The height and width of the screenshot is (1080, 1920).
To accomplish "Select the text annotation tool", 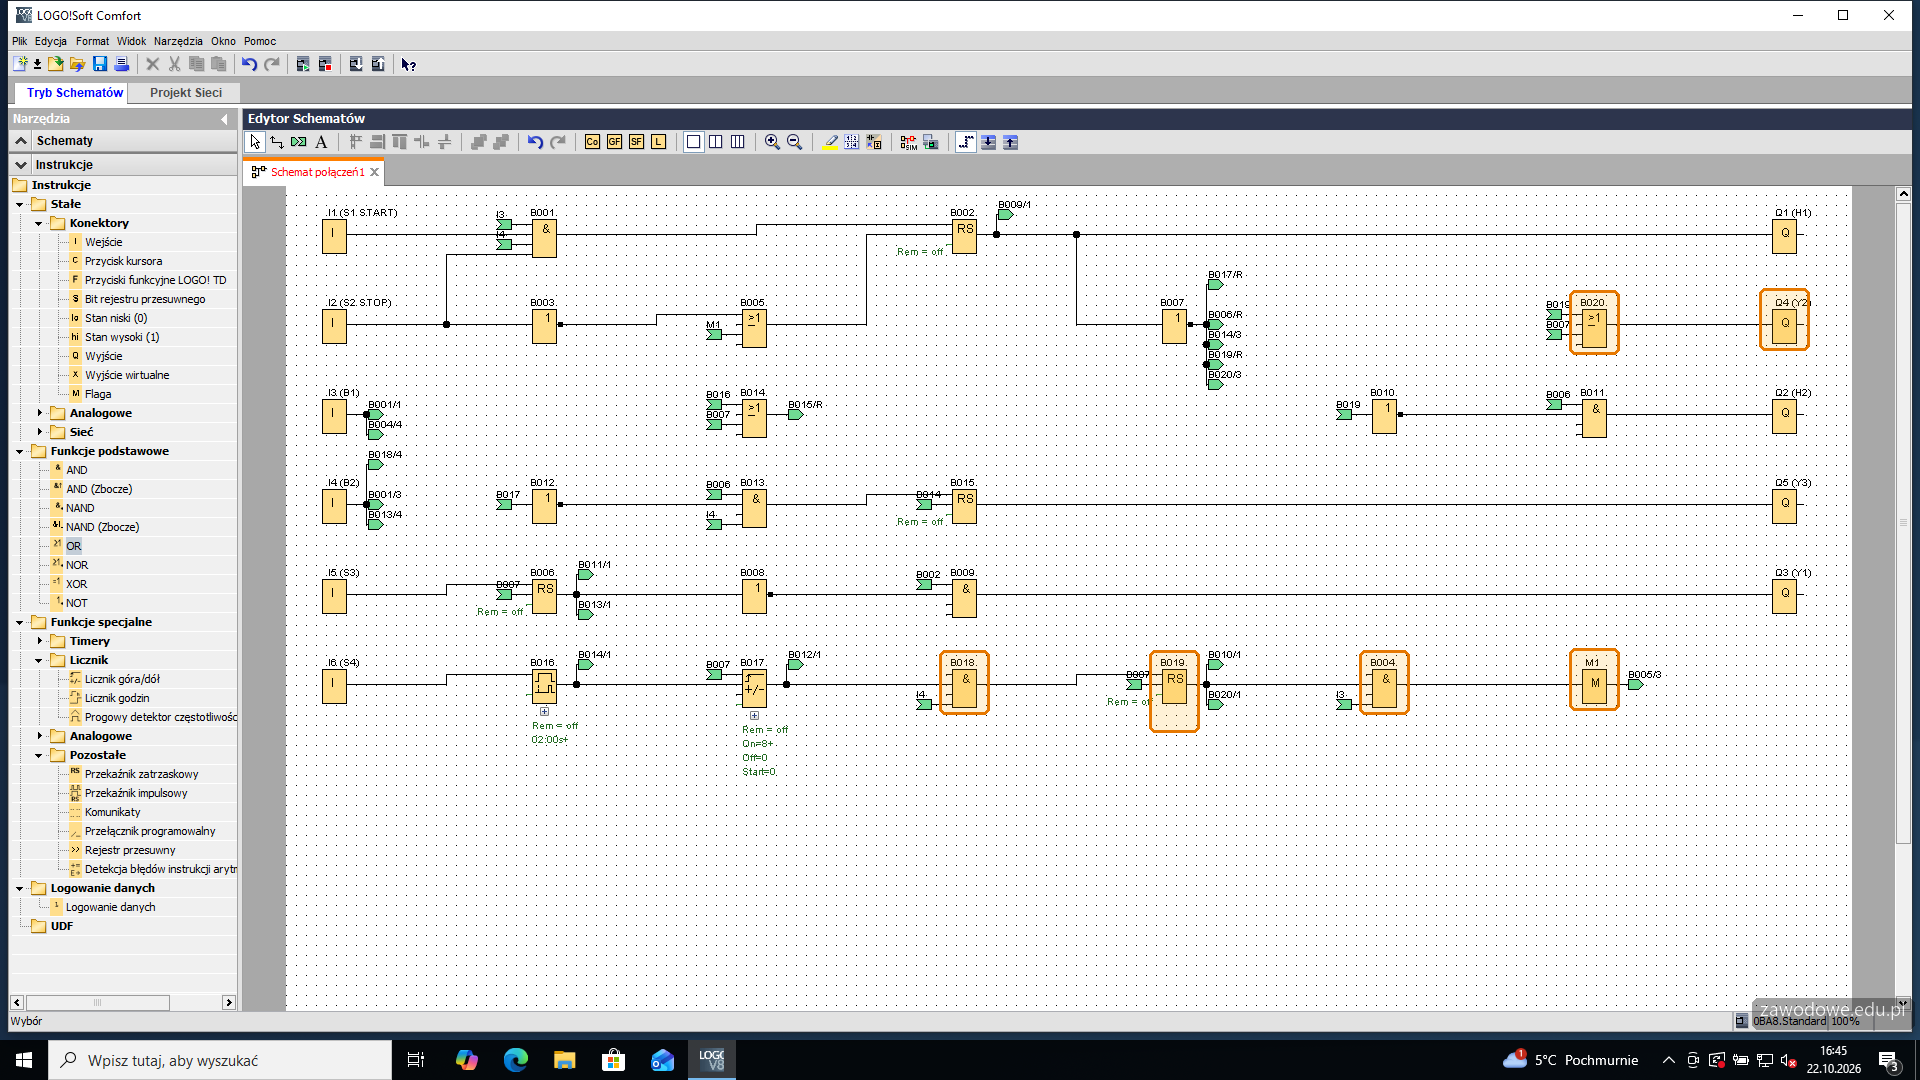I will (321, 142).
